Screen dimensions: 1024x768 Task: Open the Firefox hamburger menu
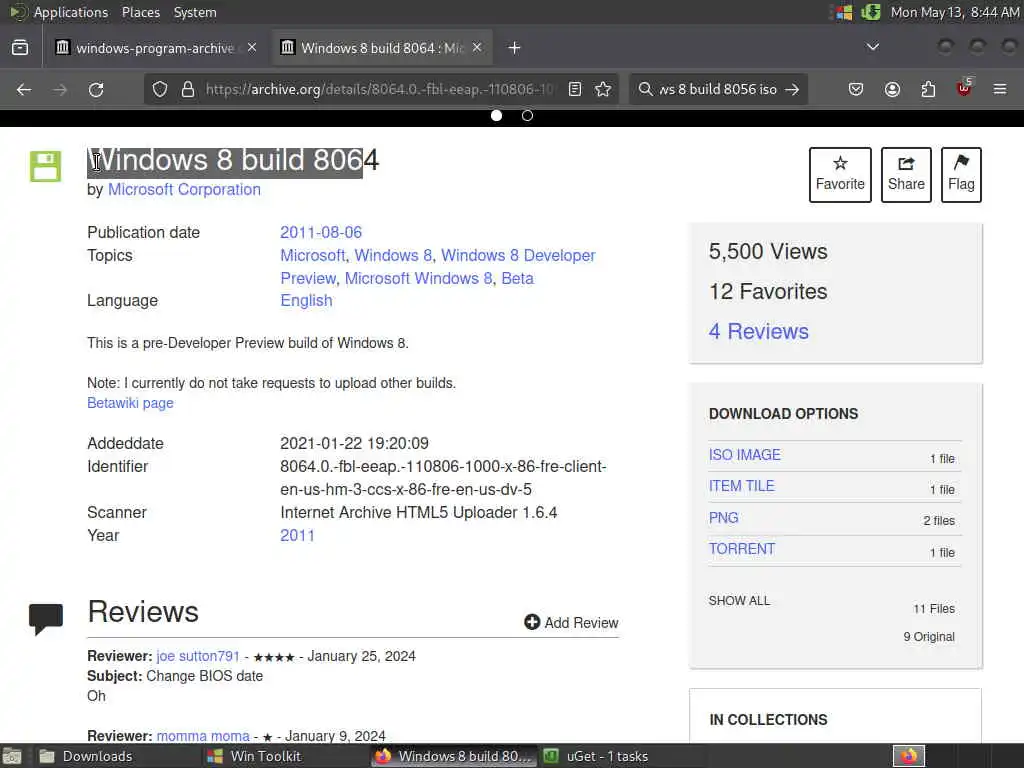[1000, 89]
